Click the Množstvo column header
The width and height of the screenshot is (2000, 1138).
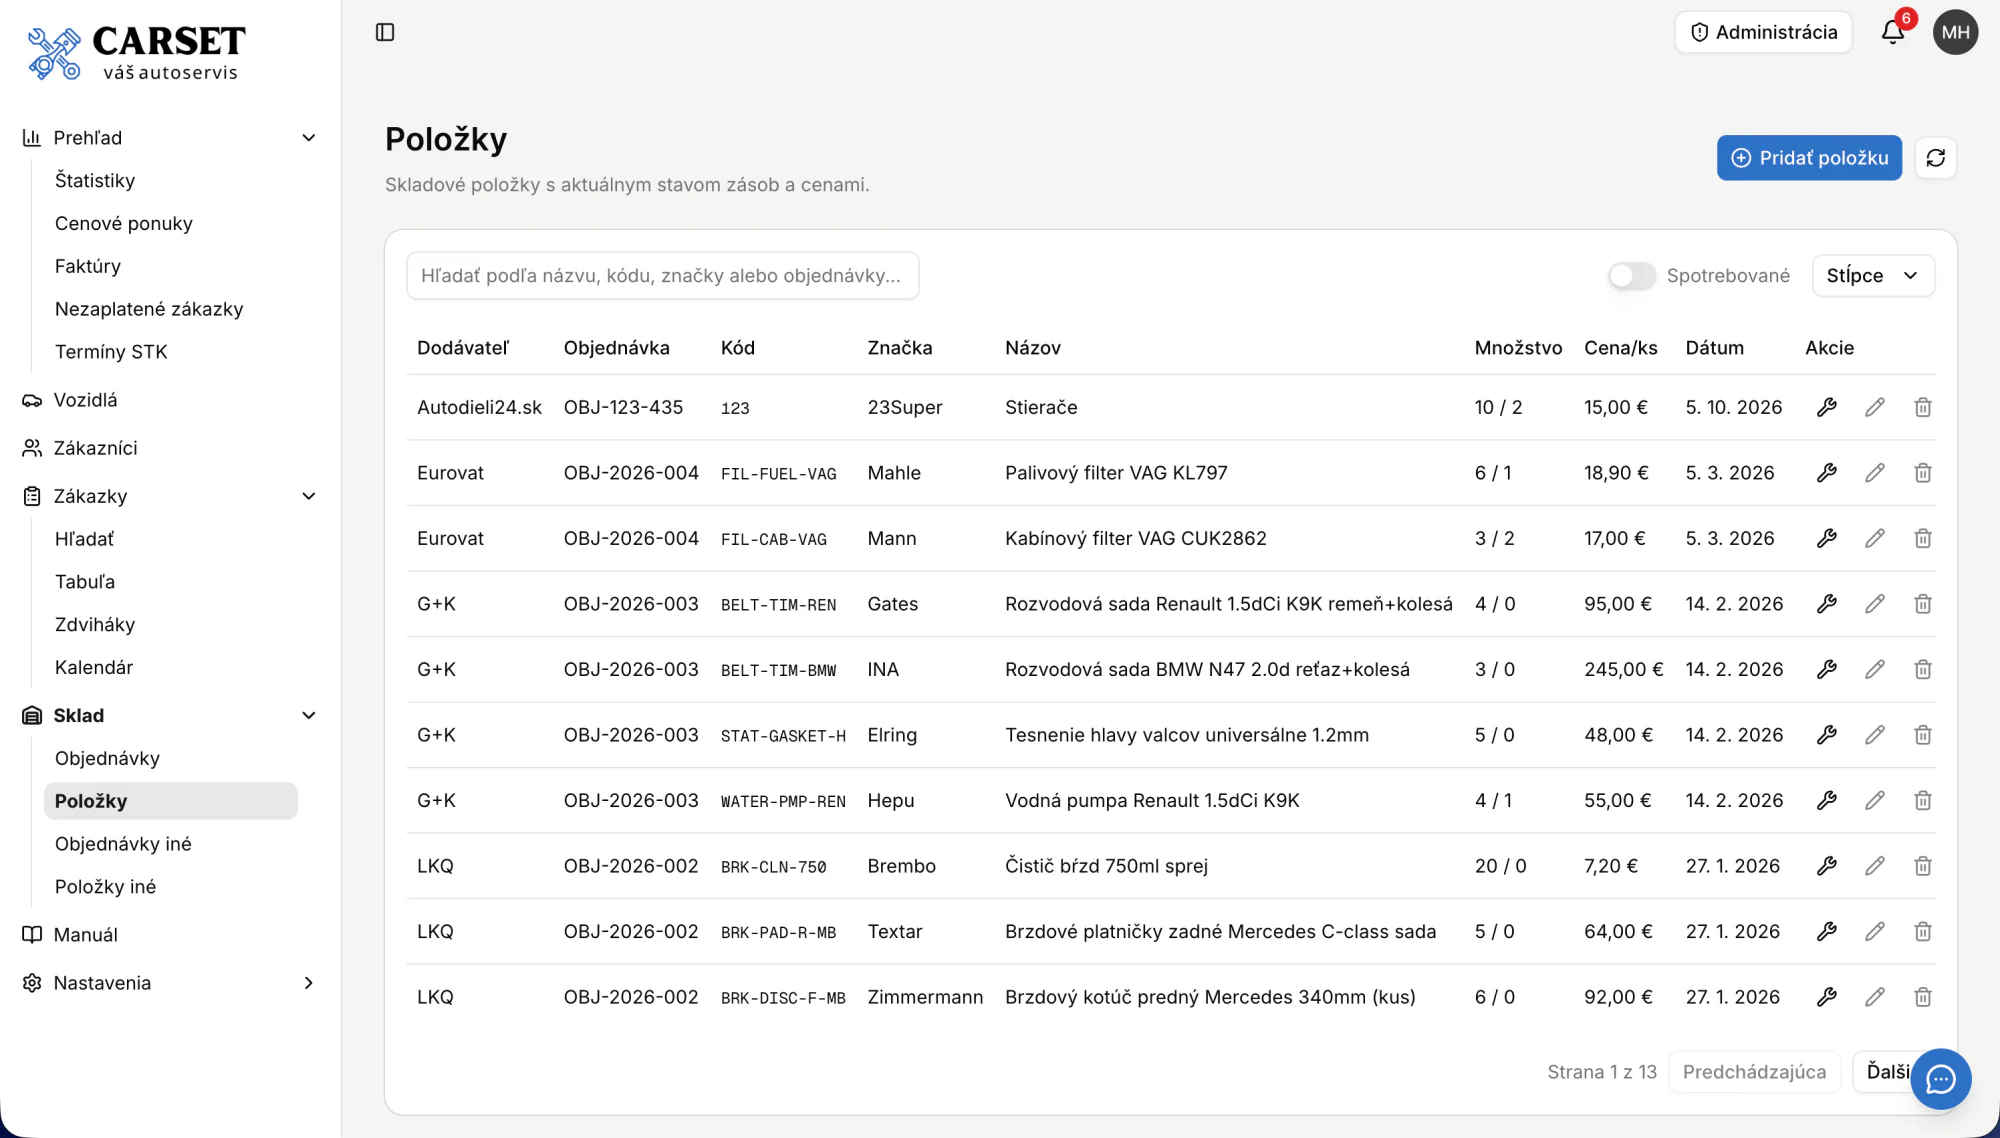pyautogui.click(x=1518, y=348)
